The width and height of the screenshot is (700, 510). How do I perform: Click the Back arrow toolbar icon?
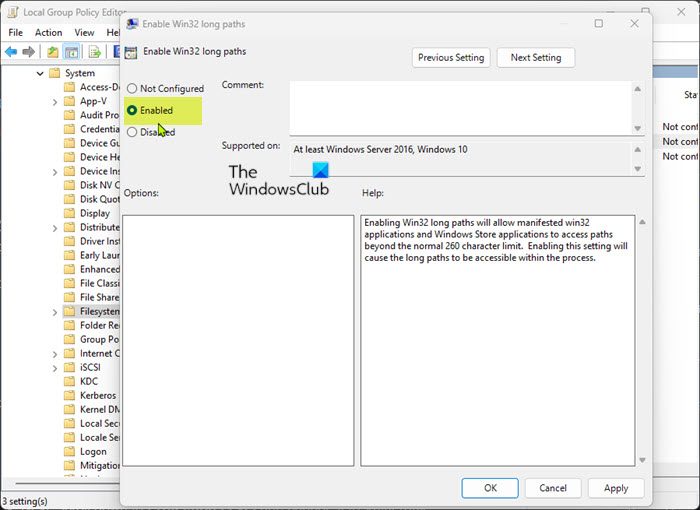(x=11, y=52)
